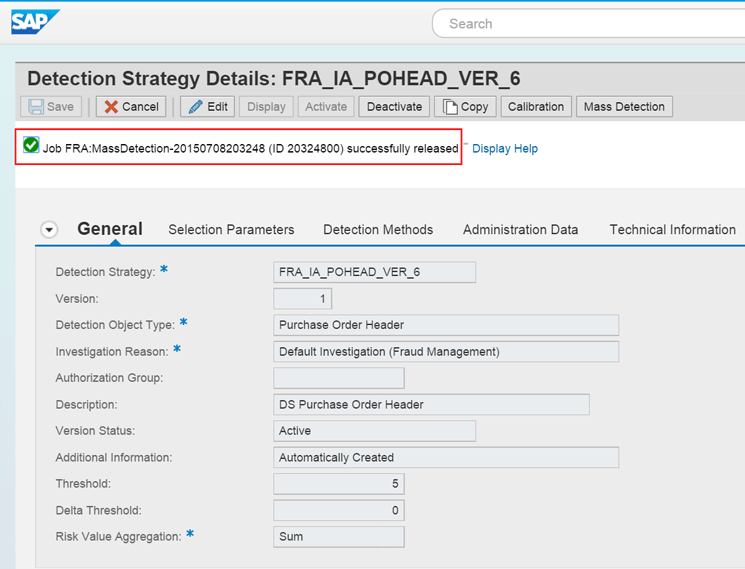Open the Calibration function
Viewport: 745px width, 569px height.
pos(536,106)
